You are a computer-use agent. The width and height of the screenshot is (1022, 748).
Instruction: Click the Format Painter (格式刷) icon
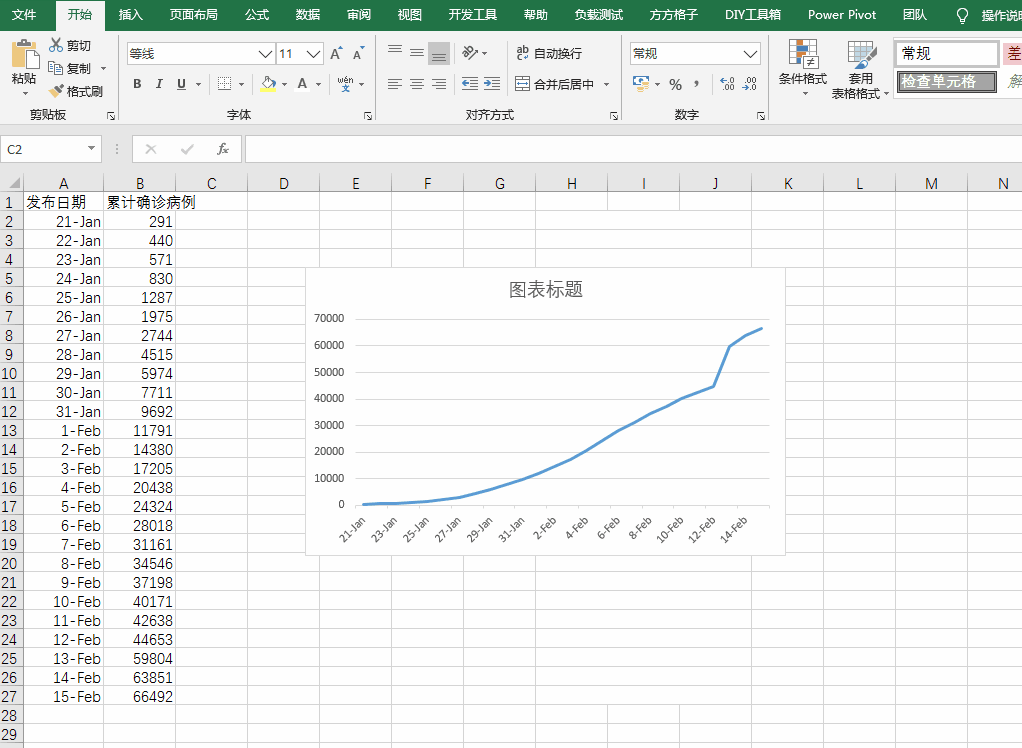tap(56, 91)
